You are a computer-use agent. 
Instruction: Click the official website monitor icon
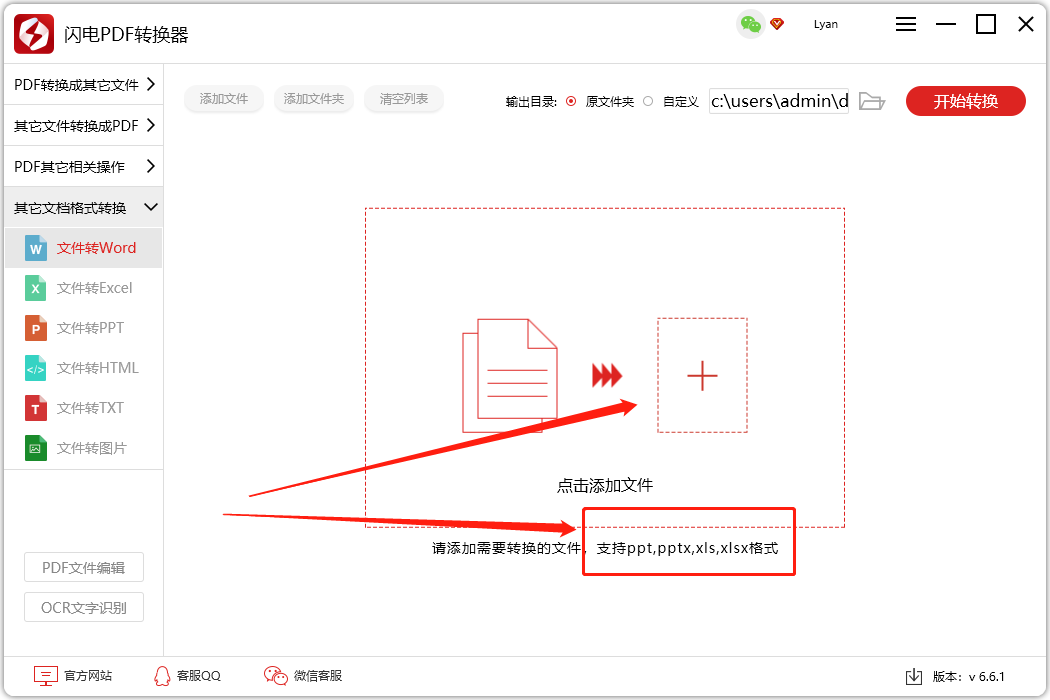[x=46, y=676]
